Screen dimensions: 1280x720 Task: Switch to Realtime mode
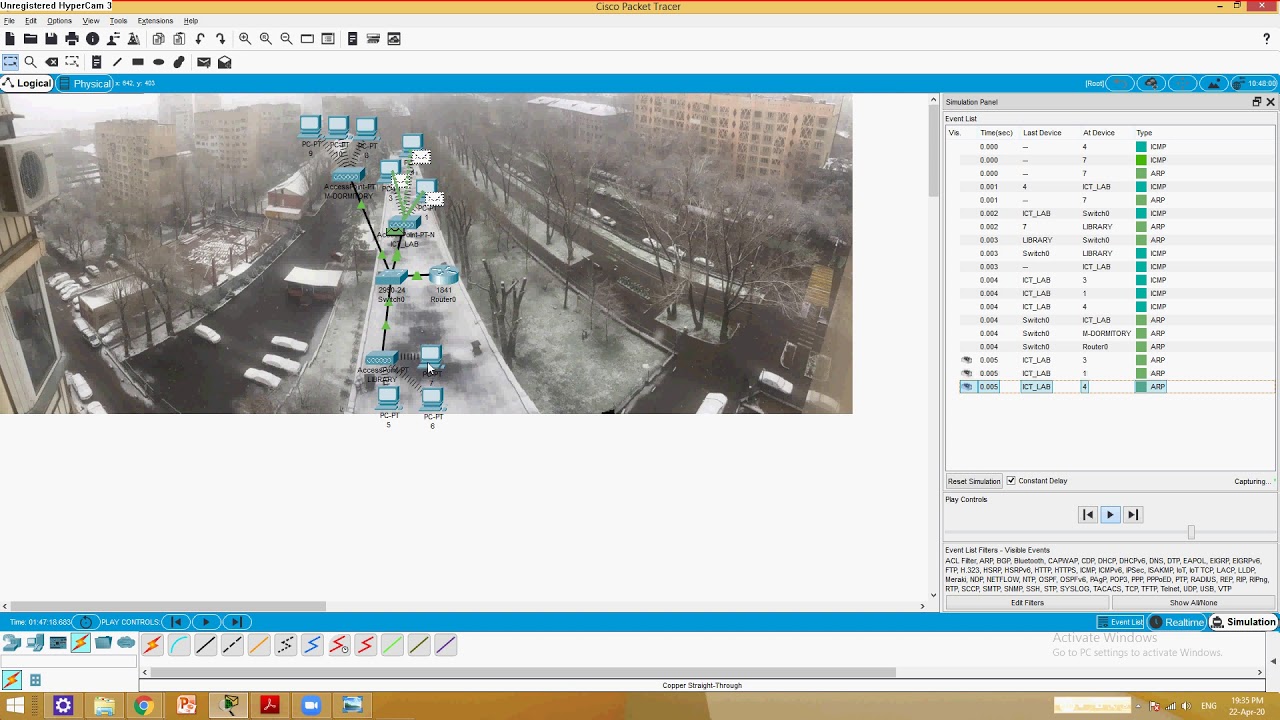(1177, 622)
